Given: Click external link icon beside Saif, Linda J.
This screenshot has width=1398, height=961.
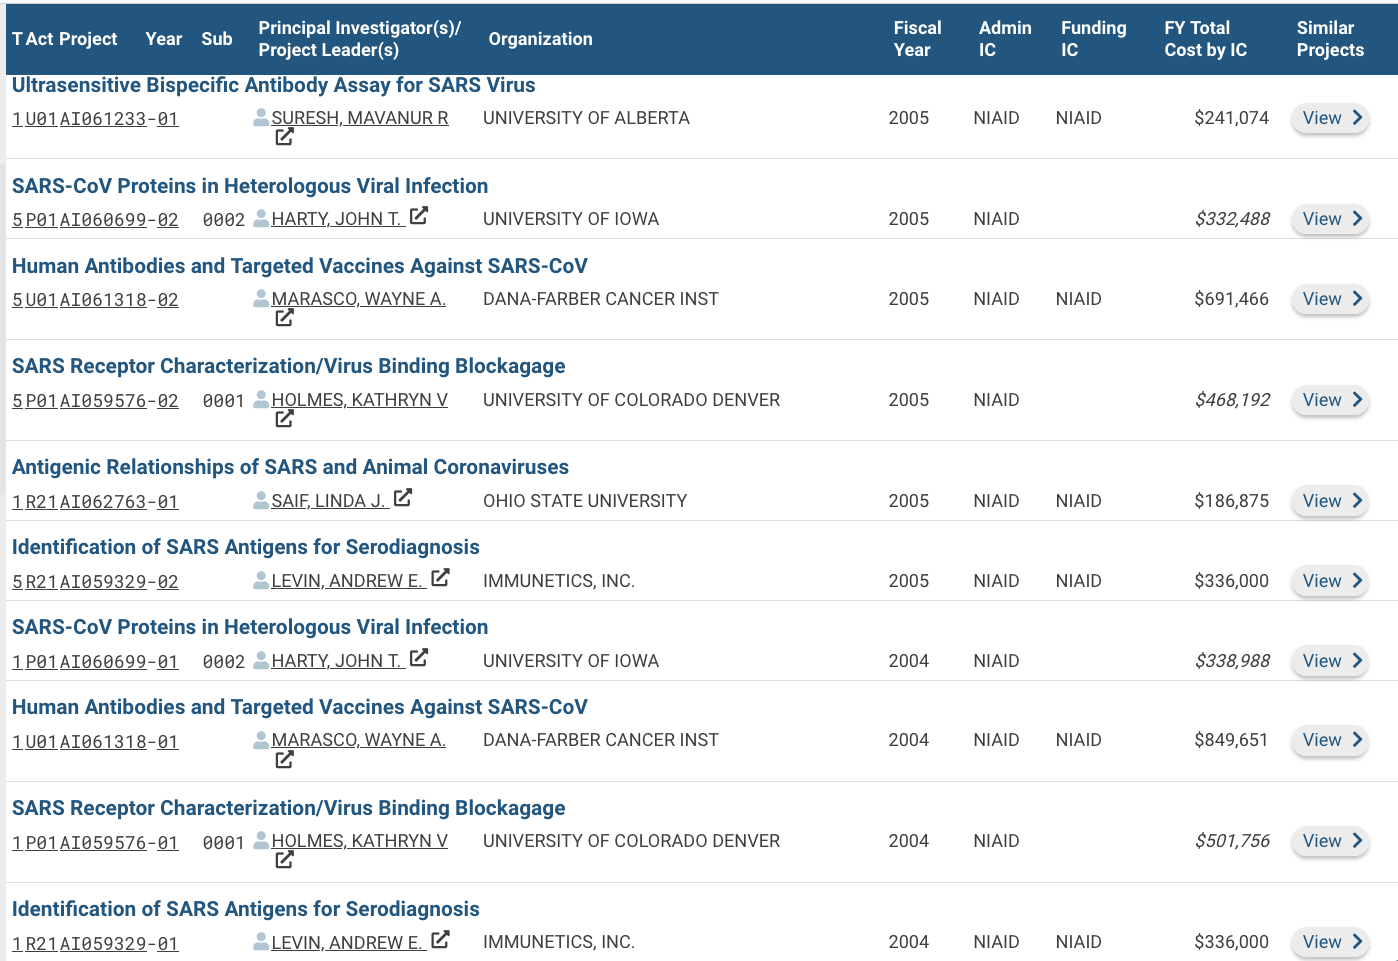Looking at the screenshot, I should [x=403, y=498].
